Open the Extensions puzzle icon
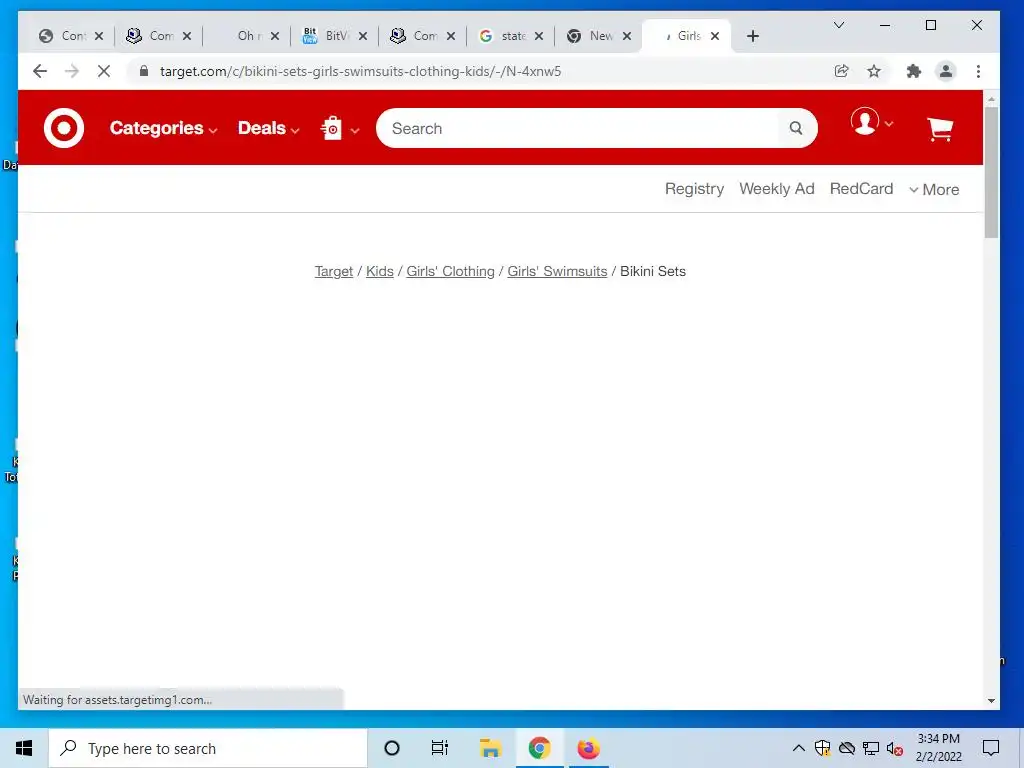 914,71
